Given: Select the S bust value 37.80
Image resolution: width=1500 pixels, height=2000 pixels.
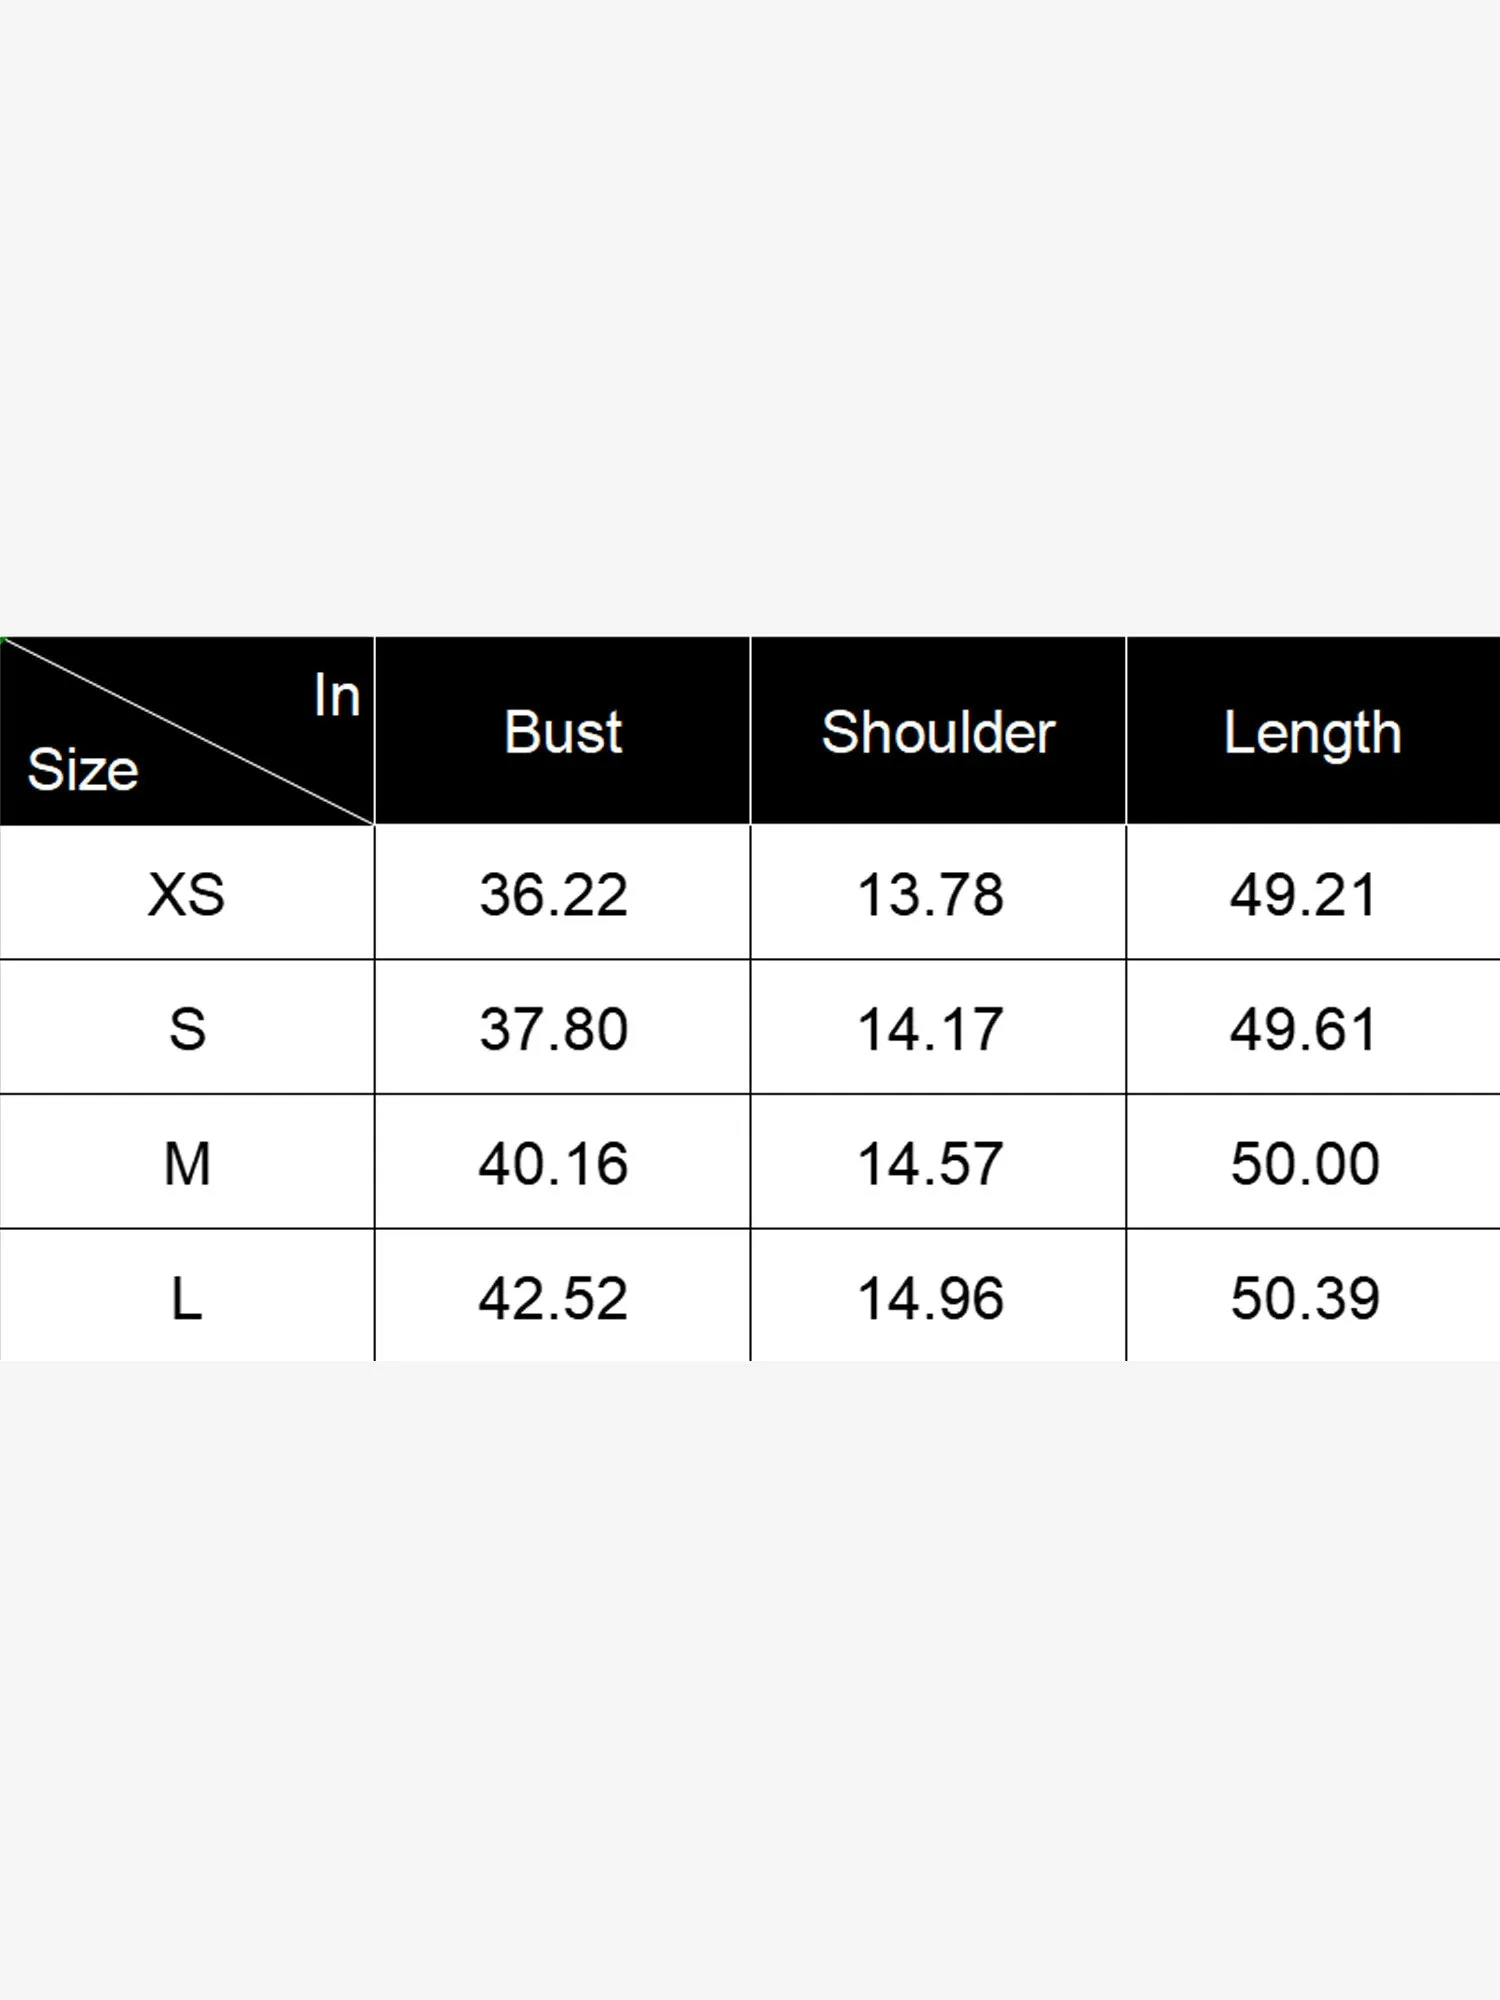Looking at the screenshot, I should tap(553, 1029).
